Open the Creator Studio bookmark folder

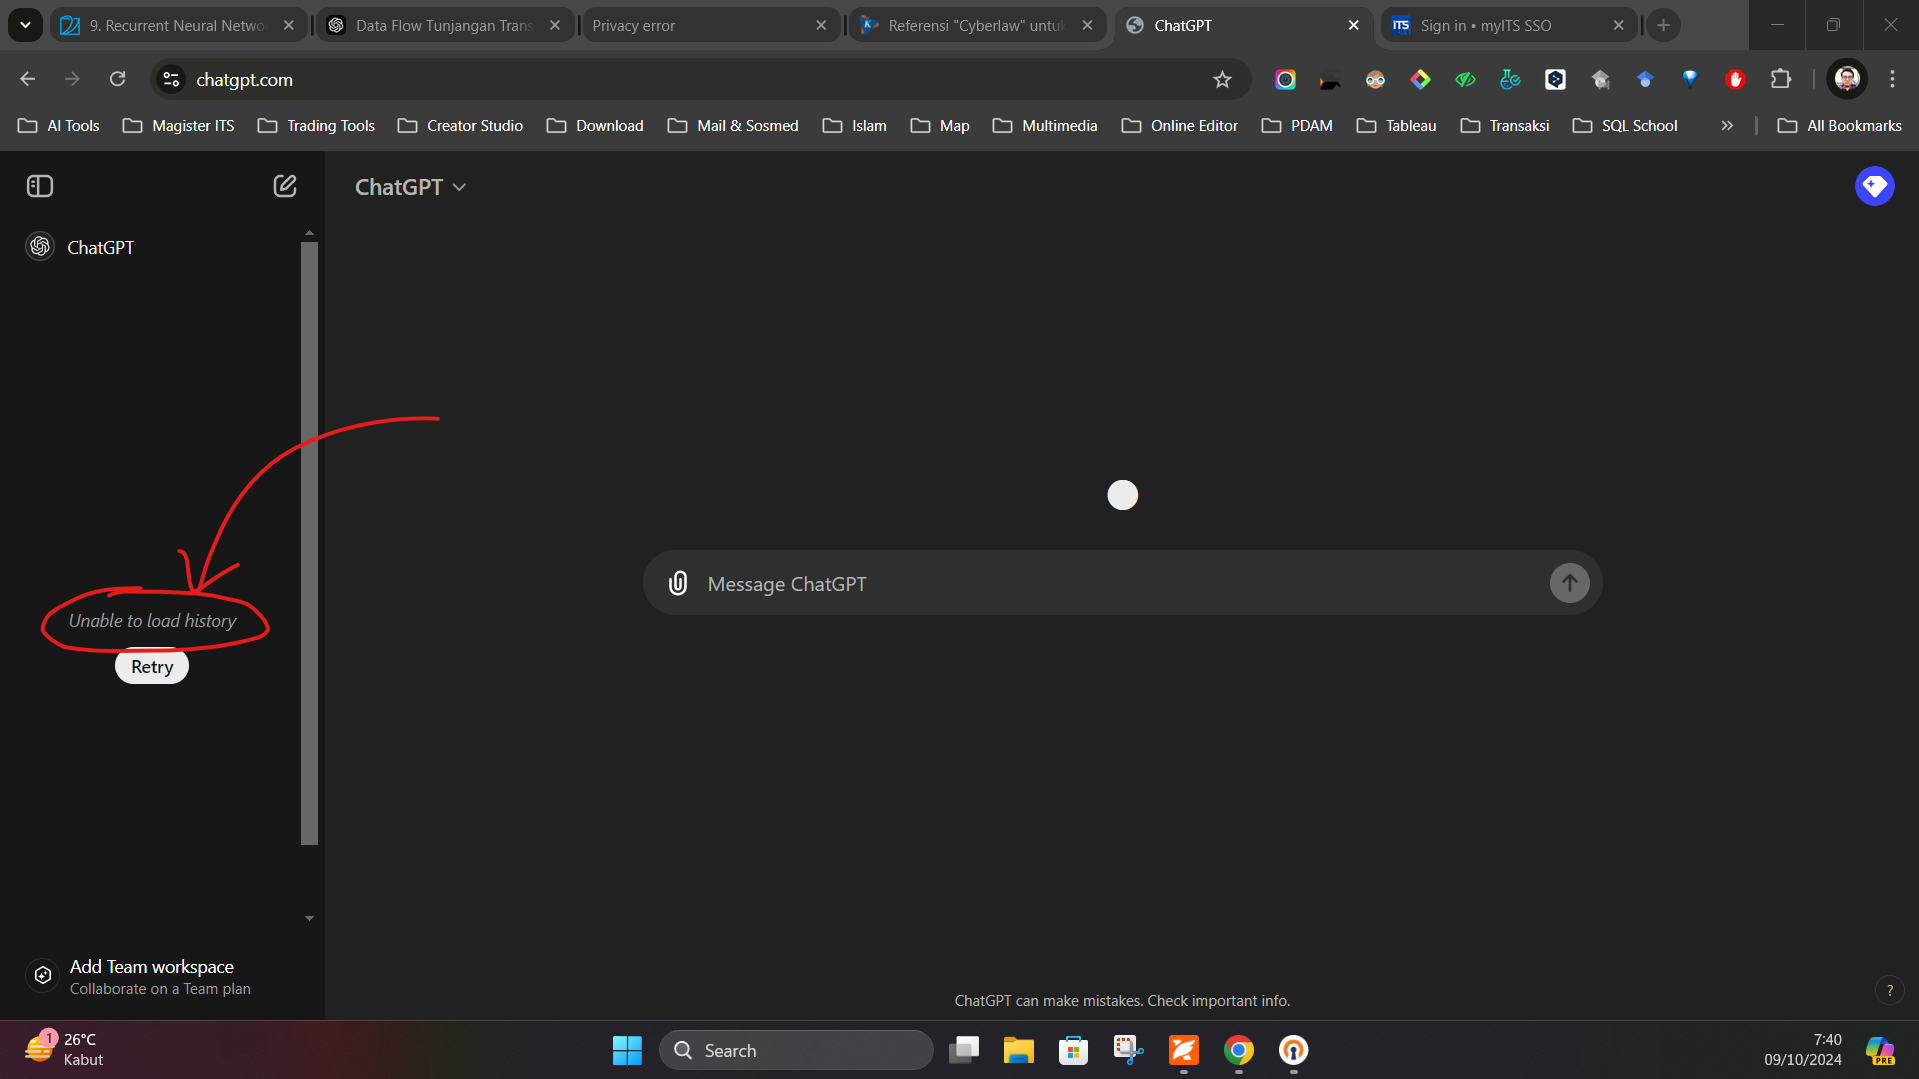tap(460, 125)
